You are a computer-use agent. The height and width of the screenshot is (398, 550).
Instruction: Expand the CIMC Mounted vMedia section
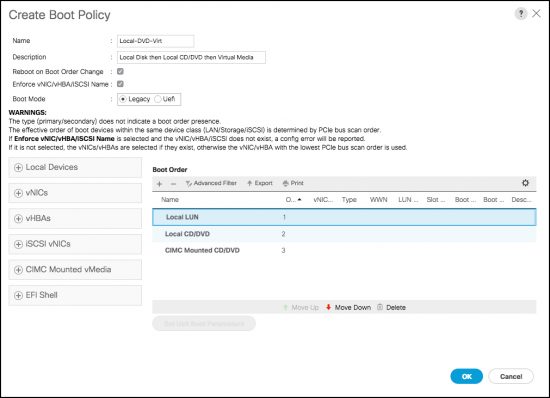[75, 270]
